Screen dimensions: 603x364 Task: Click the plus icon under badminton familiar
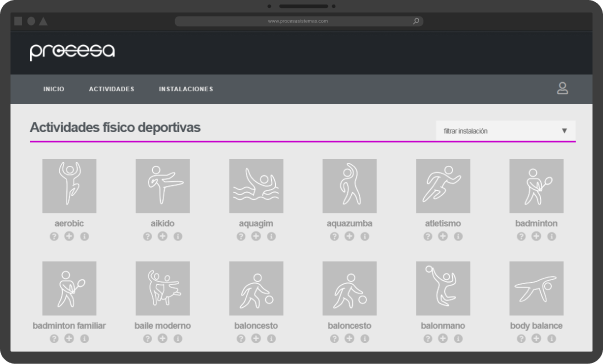69,338
